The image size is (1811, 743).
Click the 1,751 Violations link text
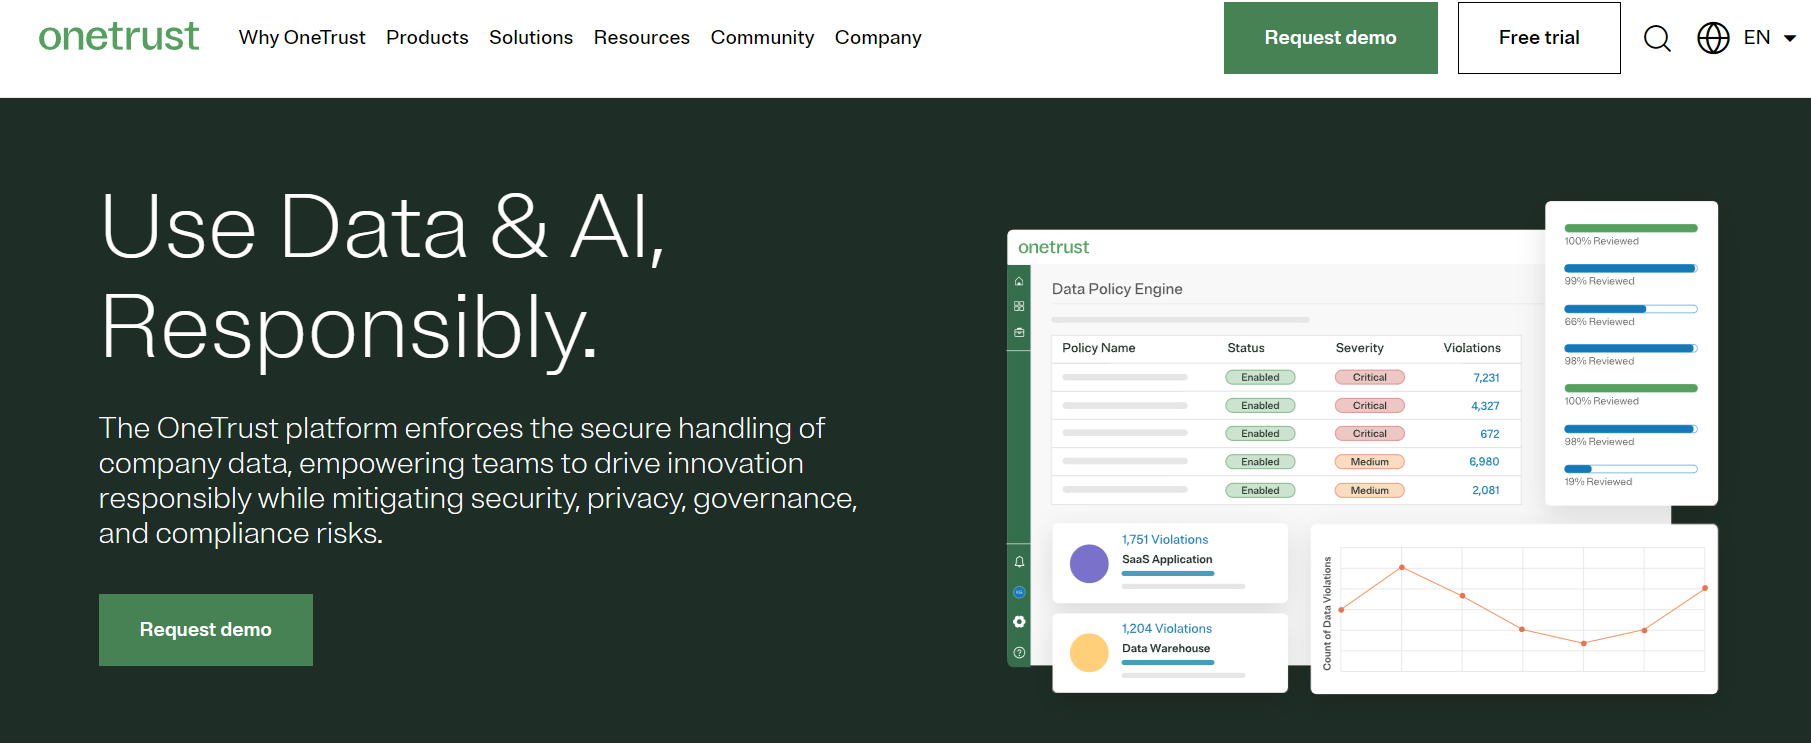coord(1165,540)
